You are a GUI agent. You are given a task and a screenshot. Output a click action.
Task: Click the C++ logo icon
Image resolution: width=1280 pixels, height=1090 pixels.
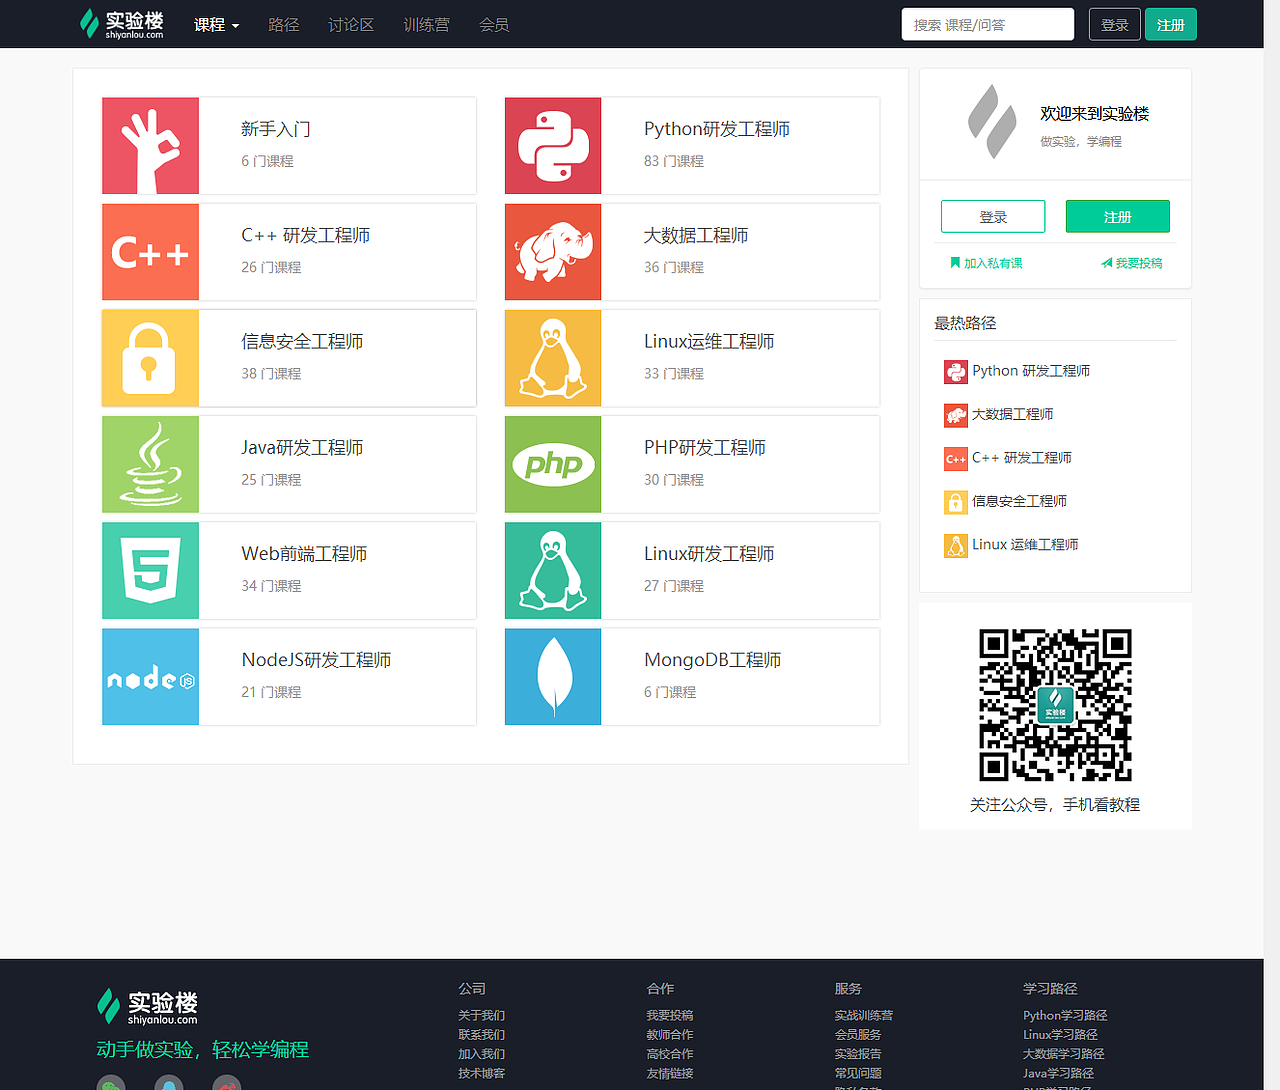(150, 252)
